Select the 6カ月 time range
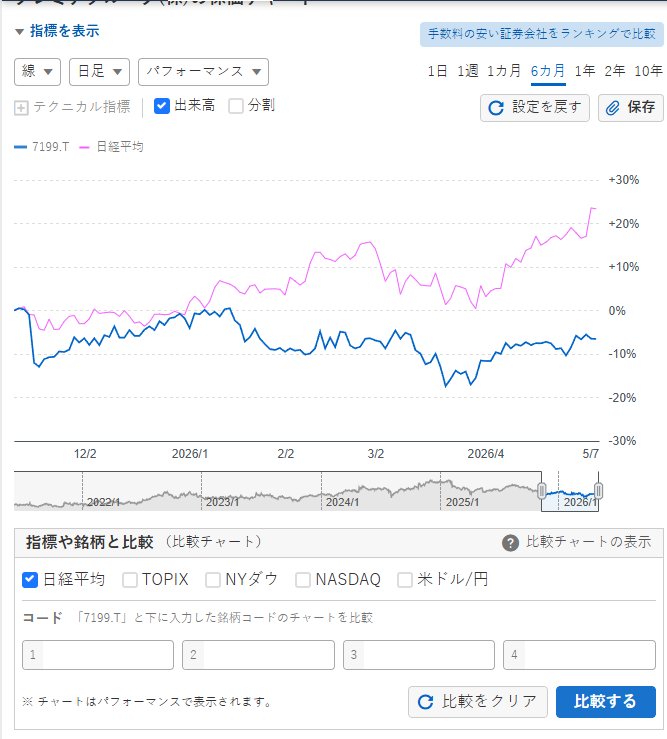 (x=548, y=71)
